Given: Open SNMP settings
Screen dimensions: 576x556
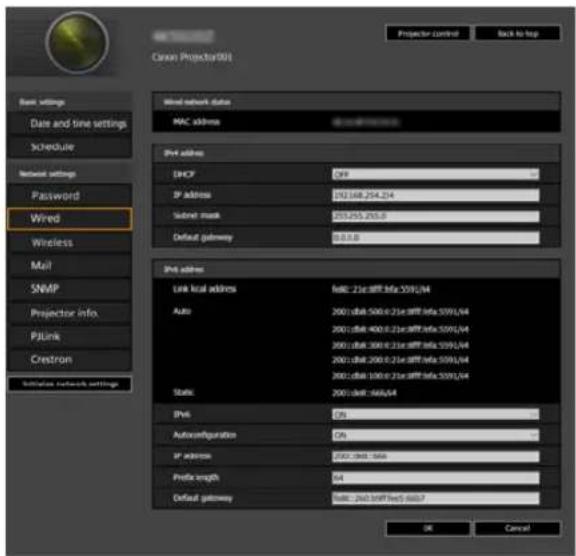Looking at the screenshot, I should [x=69, y=289].
